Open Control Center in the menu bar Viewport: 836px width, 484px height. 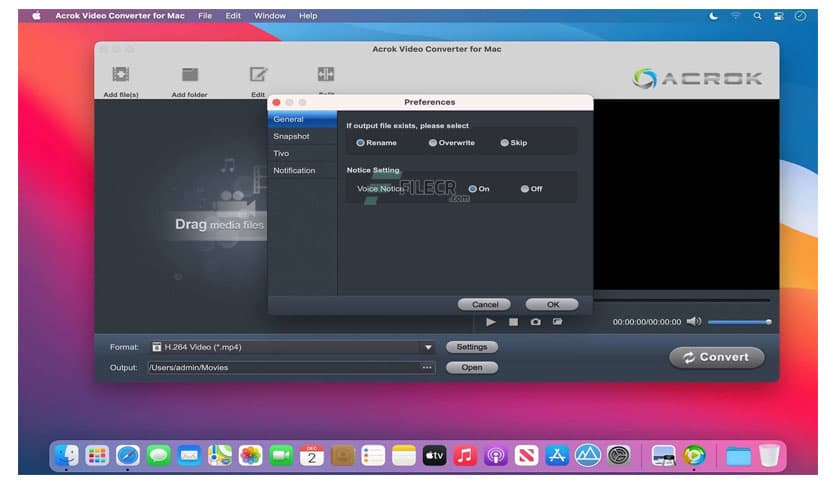pyautogui.click(x=779, y=16)
